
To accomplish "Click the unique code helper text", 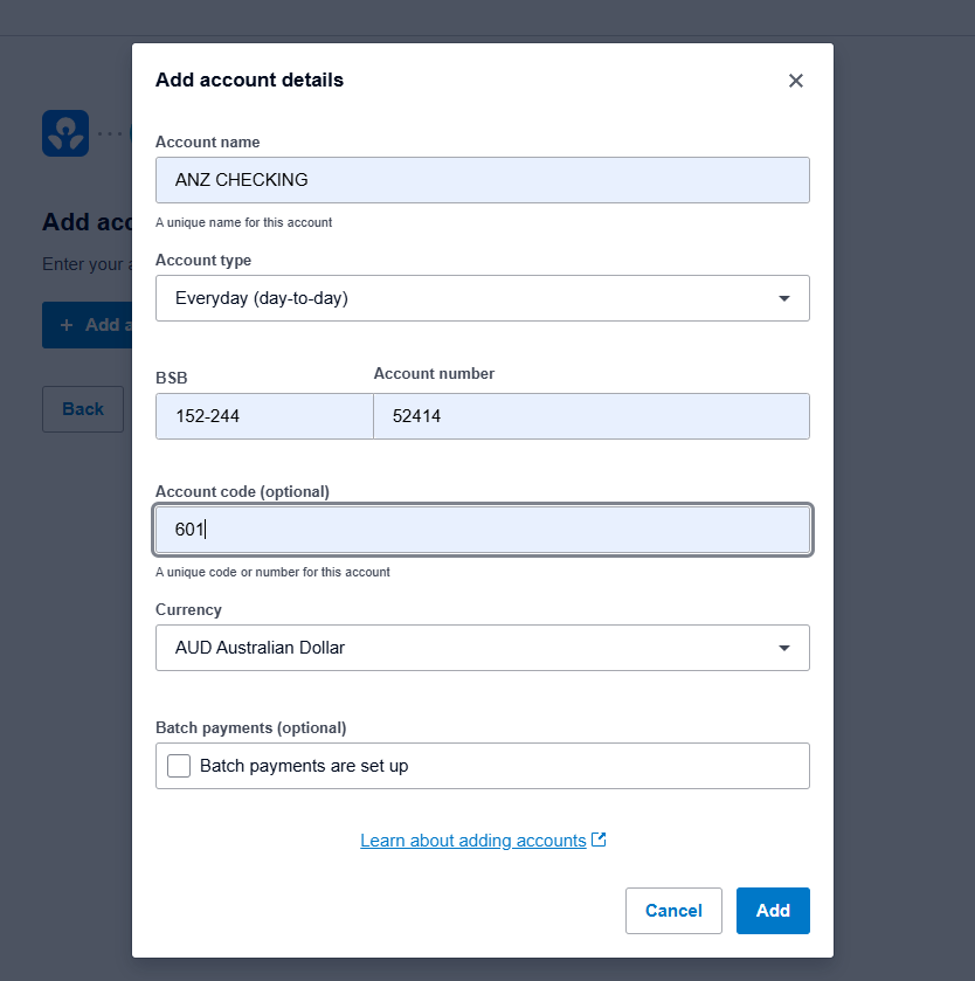I will pyautogui.click(x=272, y=572).
